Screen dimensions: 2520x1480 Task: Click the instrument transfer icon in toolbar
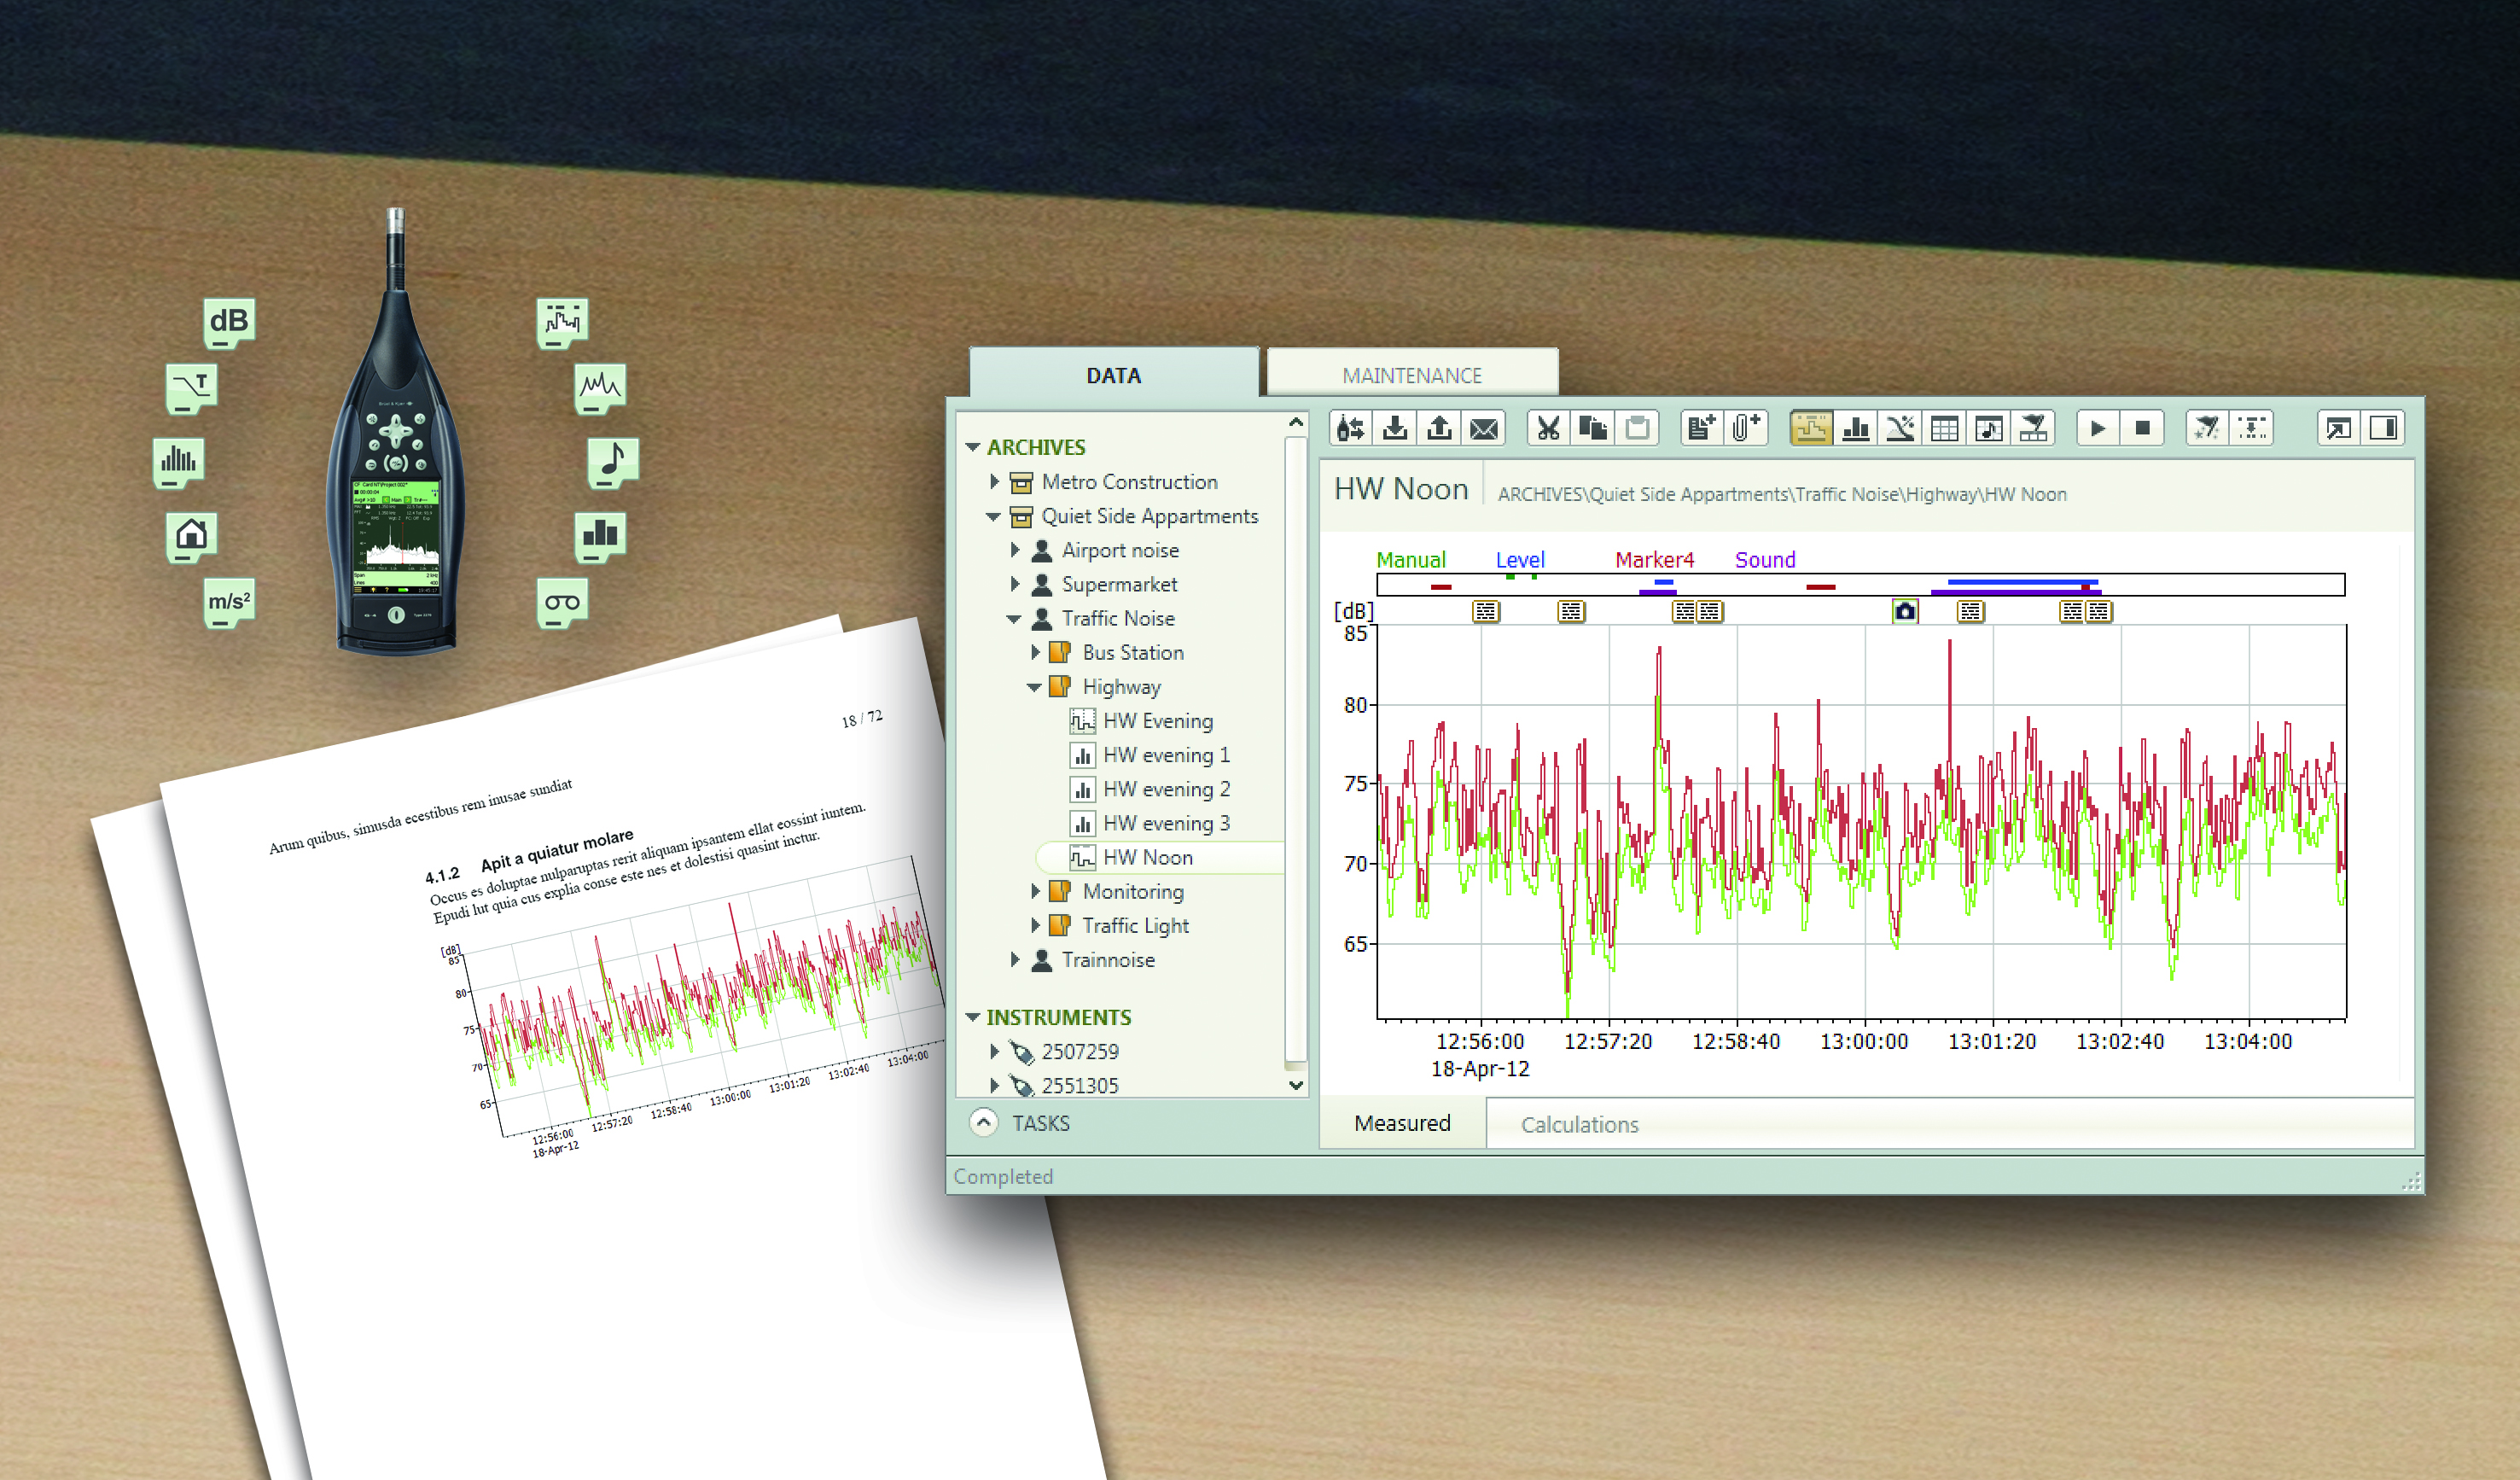pyautogui.click(x=1350, y=429)
